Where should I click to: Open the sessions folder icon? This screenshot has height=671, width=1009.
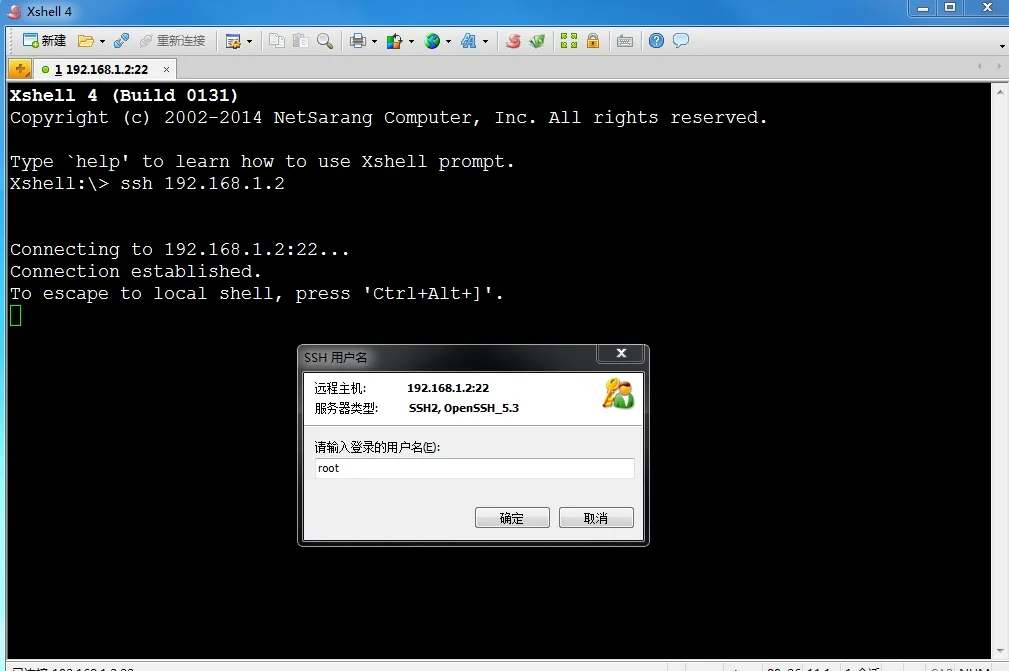(x=86, y=41)
